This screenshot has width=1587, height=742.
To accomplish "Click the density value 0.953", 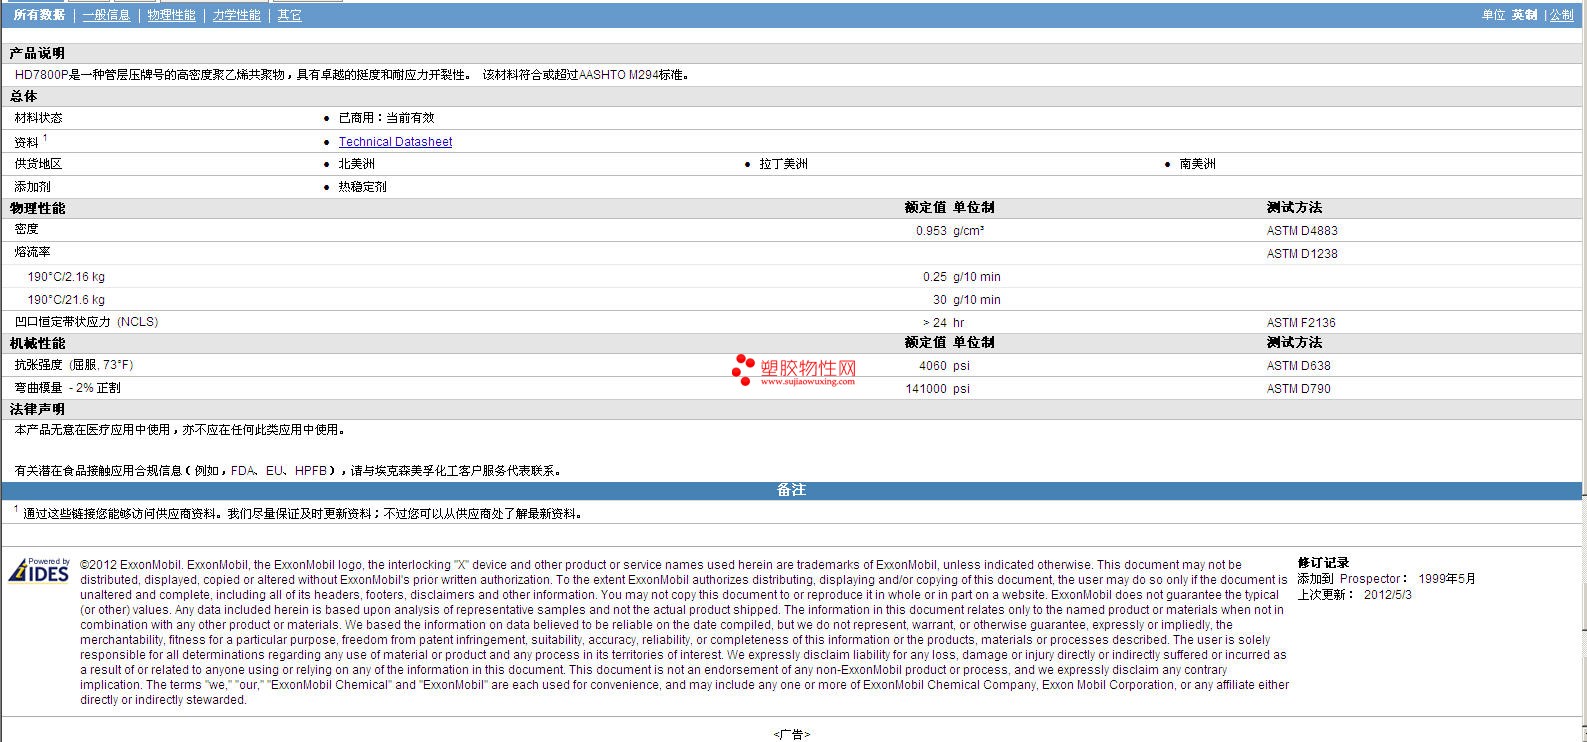I will (931, 231).
